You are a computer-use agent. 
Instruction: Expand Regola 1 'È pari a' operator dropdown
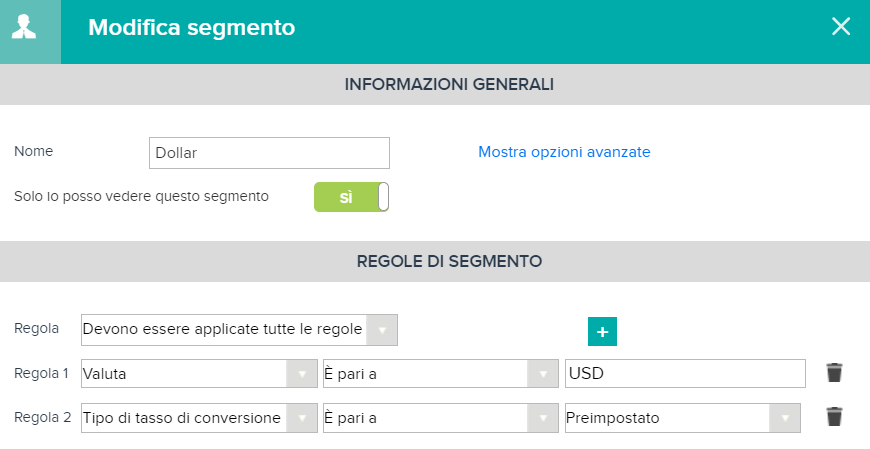pyautogui.click(x=441, y=374)
